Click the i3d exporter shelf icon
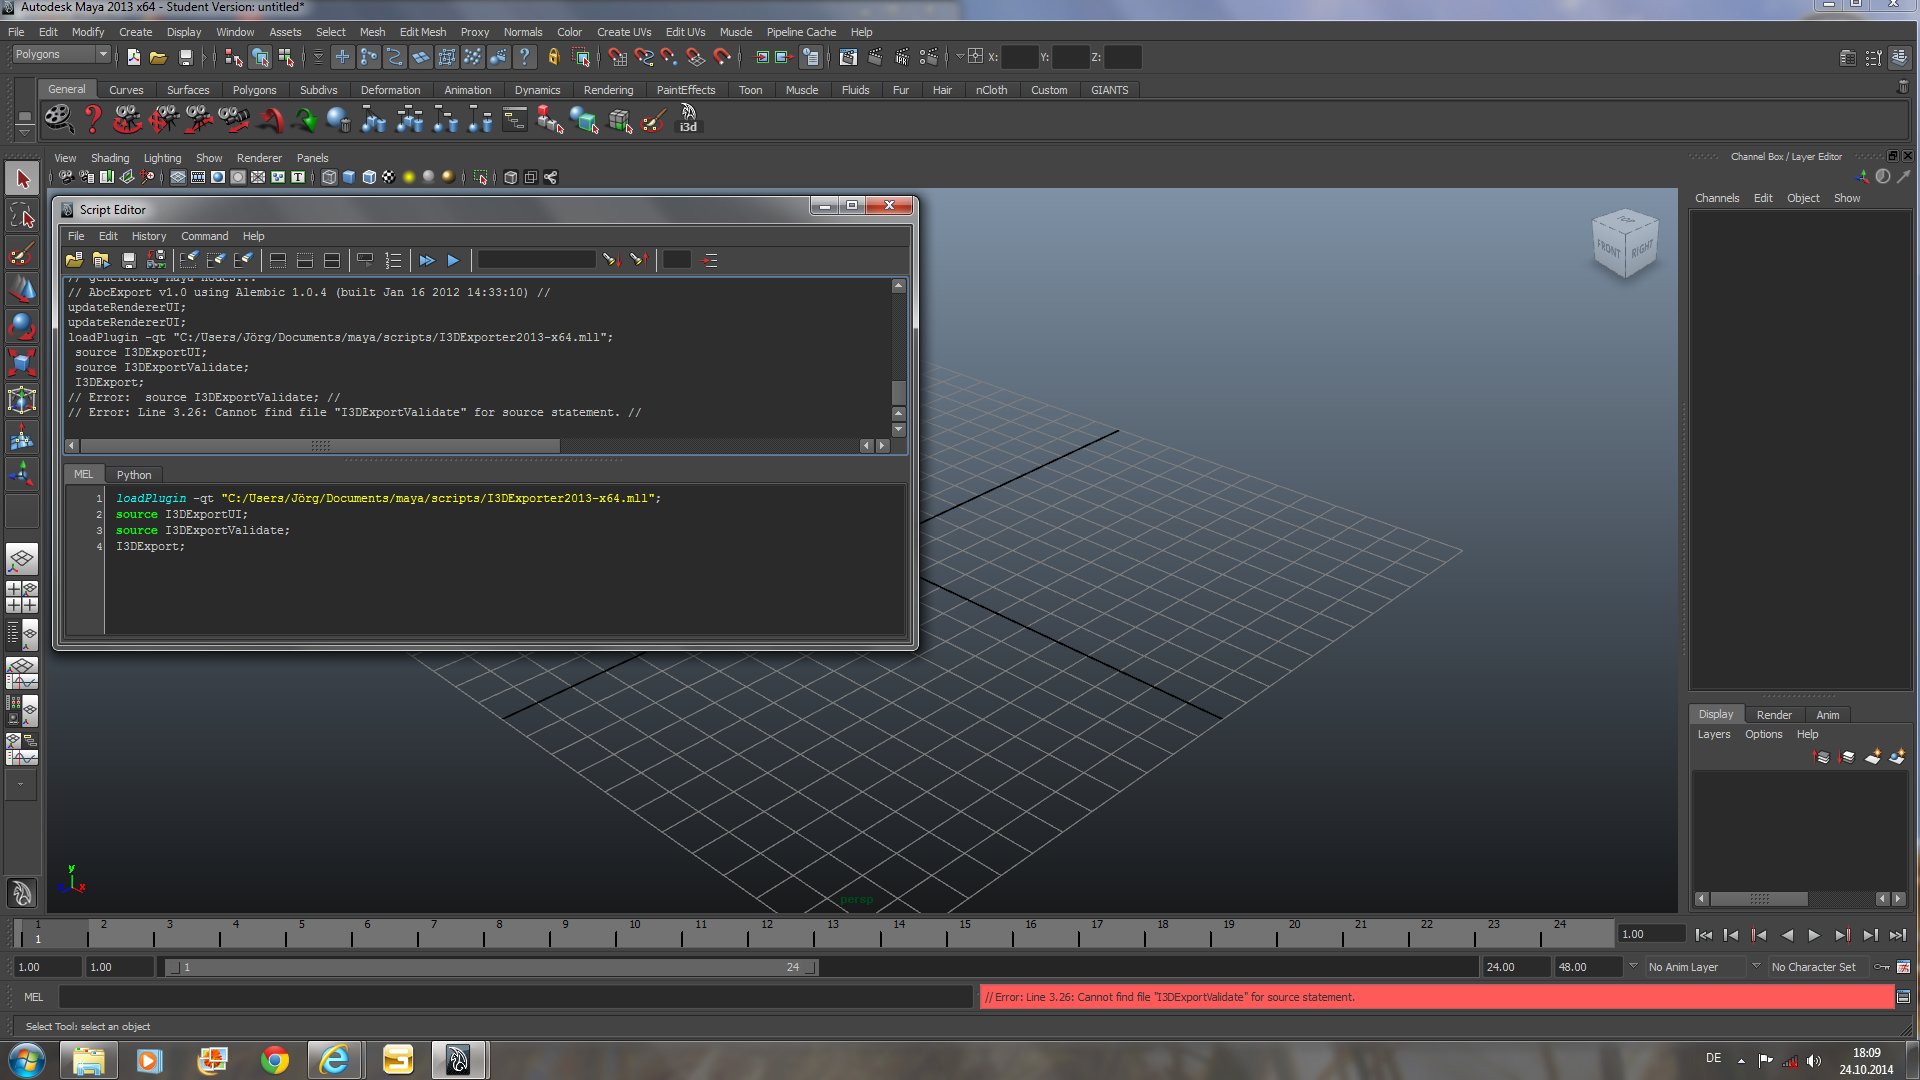The width and height of the screenshot is (1920, 1080). coord(688,120)
